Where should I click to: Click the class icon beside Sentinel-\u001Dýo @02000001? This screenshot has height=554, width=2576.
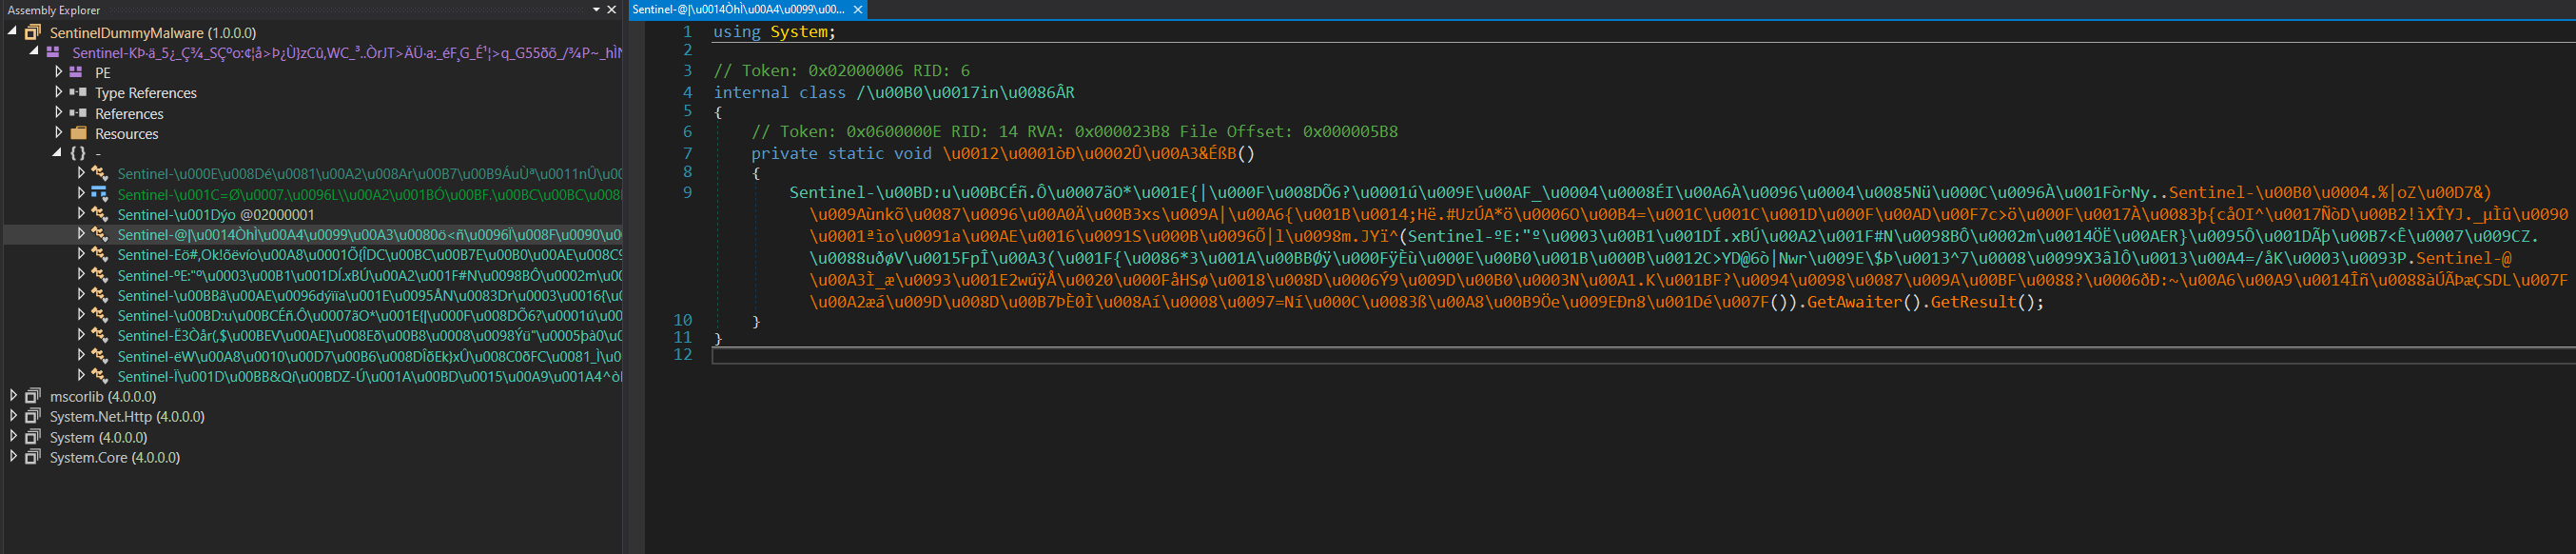click(x=100, y=214)
